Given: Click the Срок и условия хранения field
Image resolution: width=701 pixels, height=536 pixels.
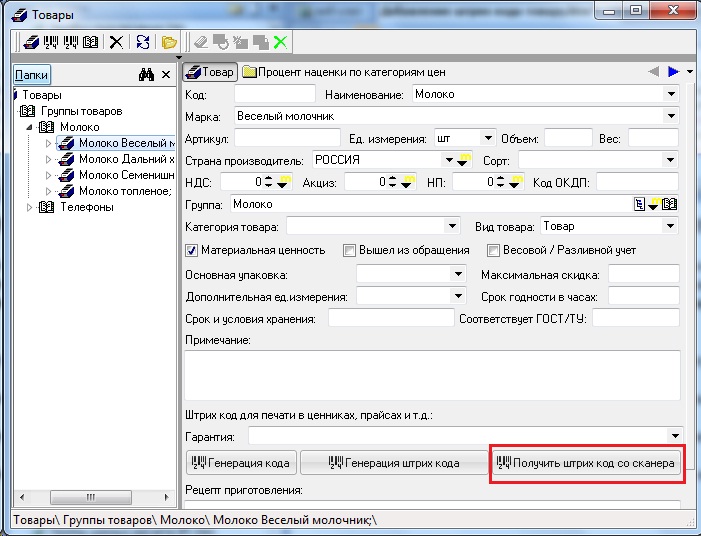Looking at the screenshot, I should pyautogui.click(x=391, y=318).
